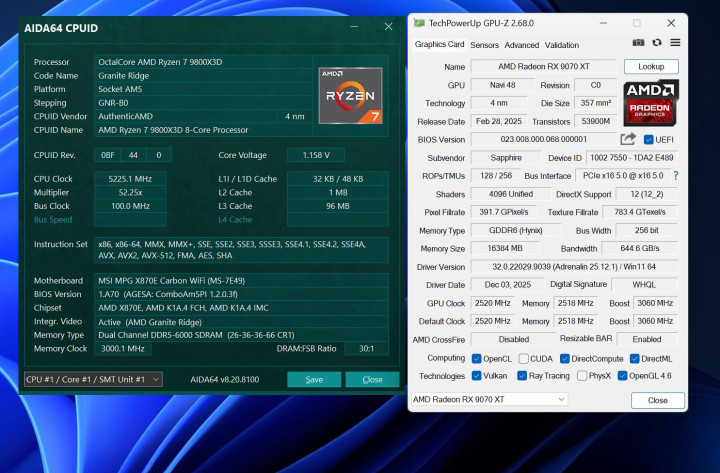
Task: Click the GPU-Z app icon in title bar
Action: click(x=420, y=23)
